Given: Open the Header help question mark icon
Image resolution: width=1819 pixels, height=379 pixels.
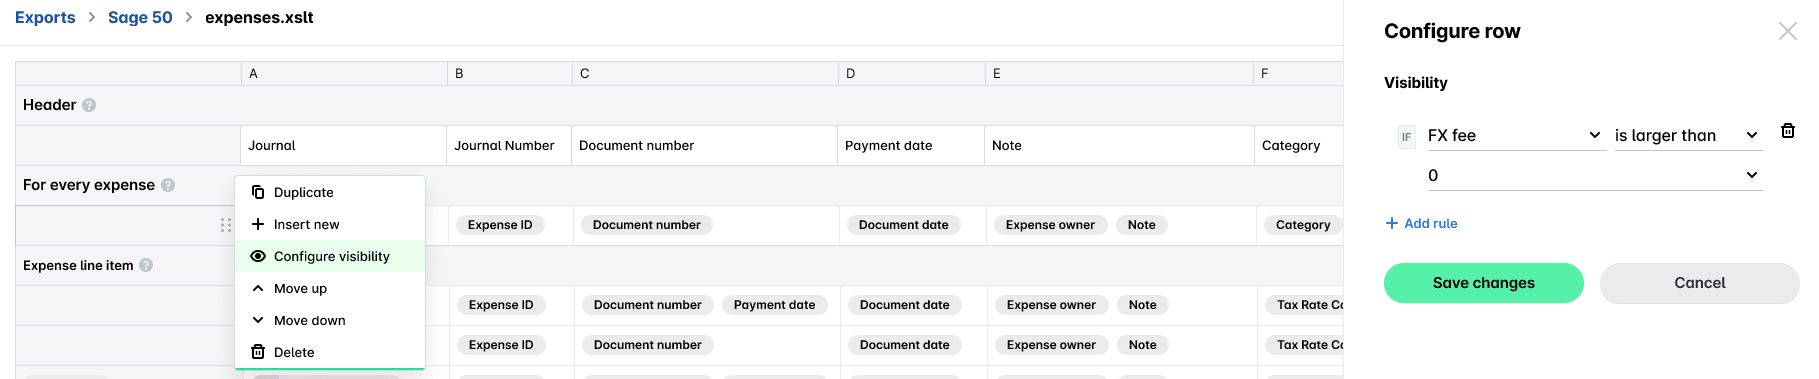Looking at the screenshot, I should (89, 105).
